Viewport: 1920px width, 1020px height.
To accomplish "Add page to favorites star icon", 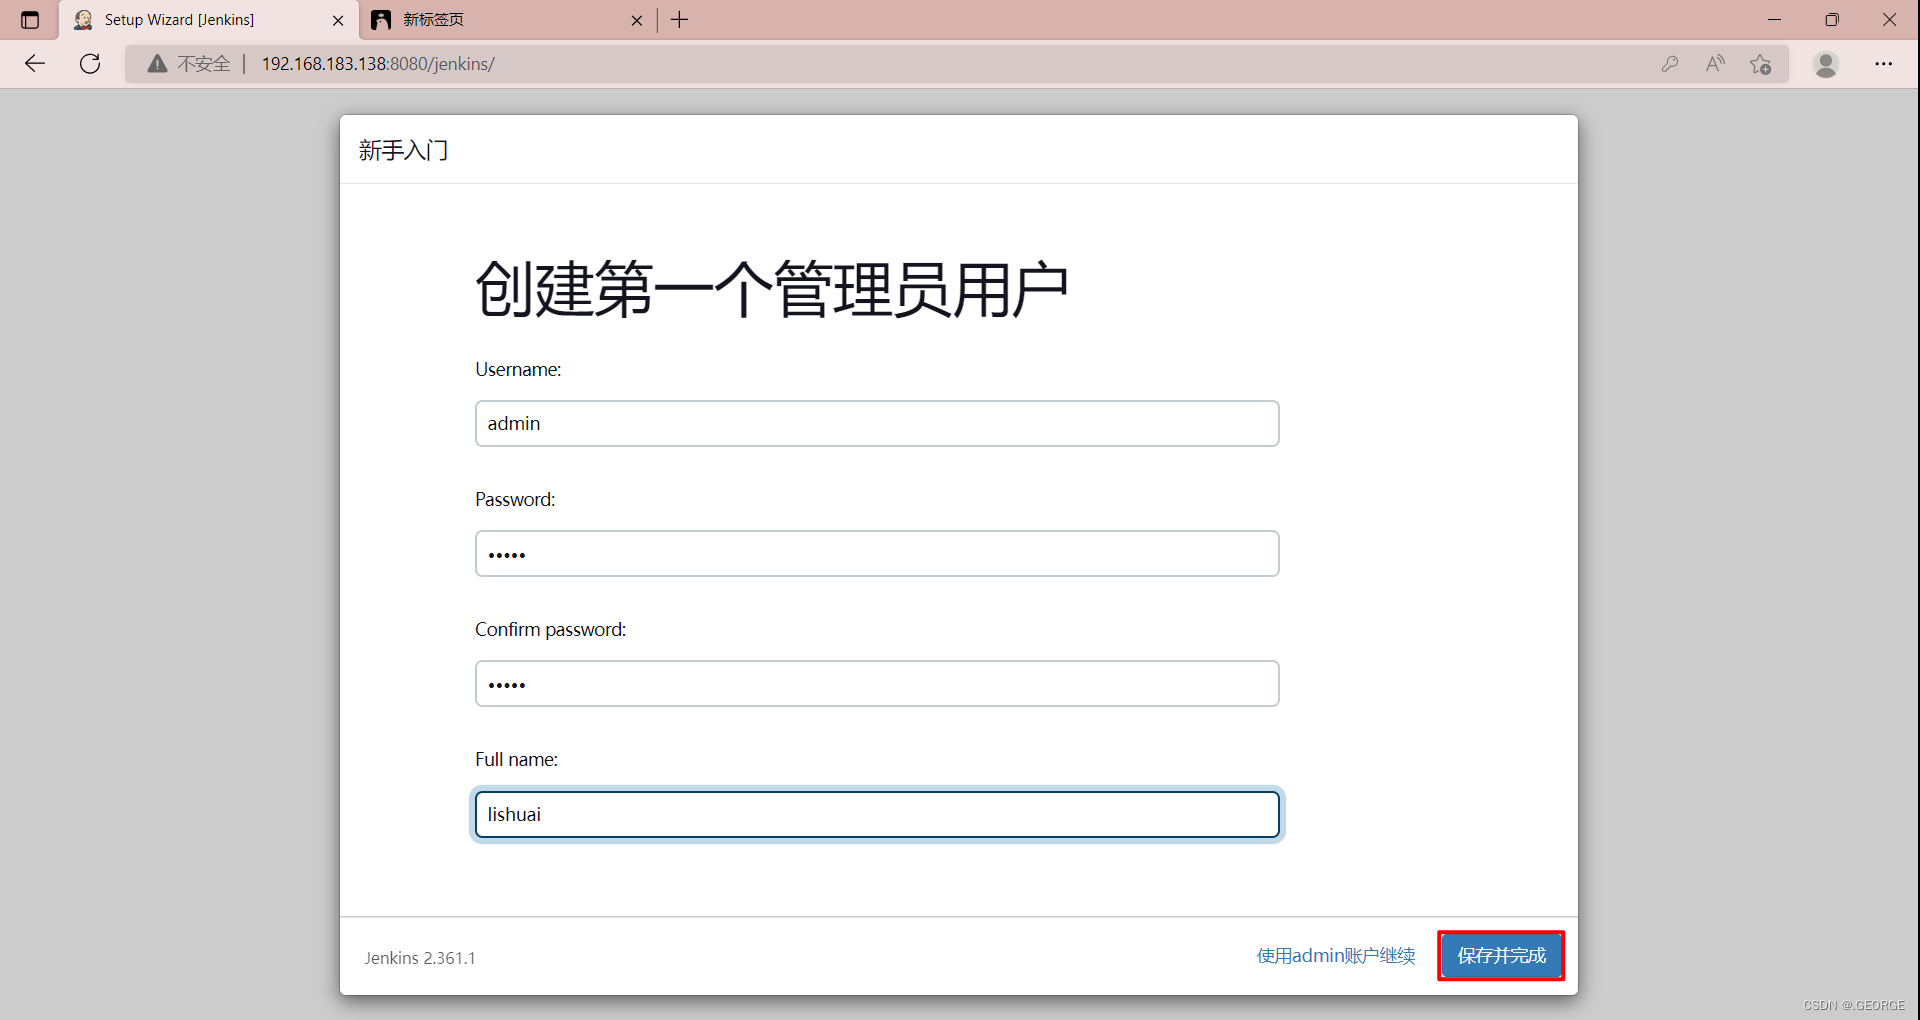I will tap(1761, 64).
